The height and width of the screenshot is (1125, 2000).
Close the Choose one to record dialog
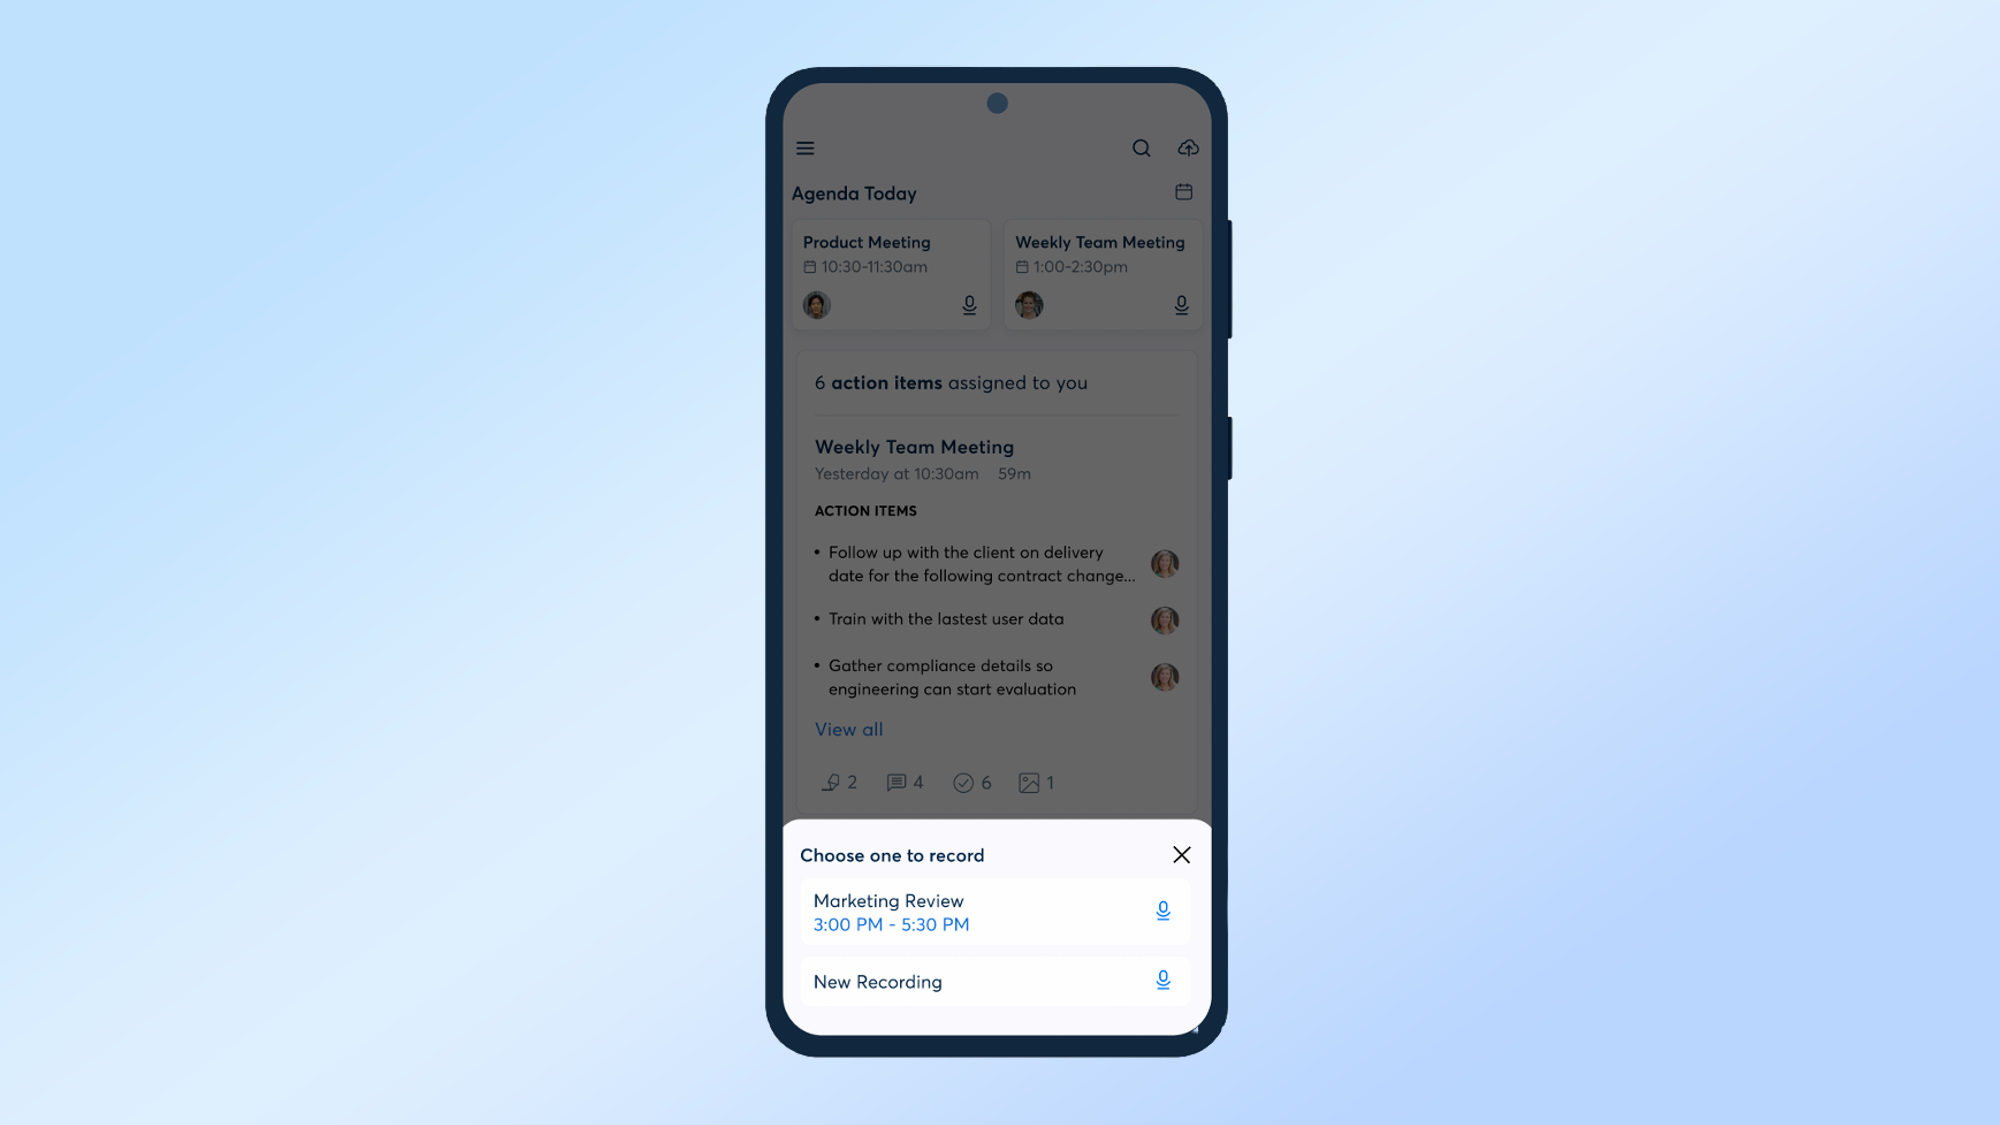click(x=1181, y=854)
